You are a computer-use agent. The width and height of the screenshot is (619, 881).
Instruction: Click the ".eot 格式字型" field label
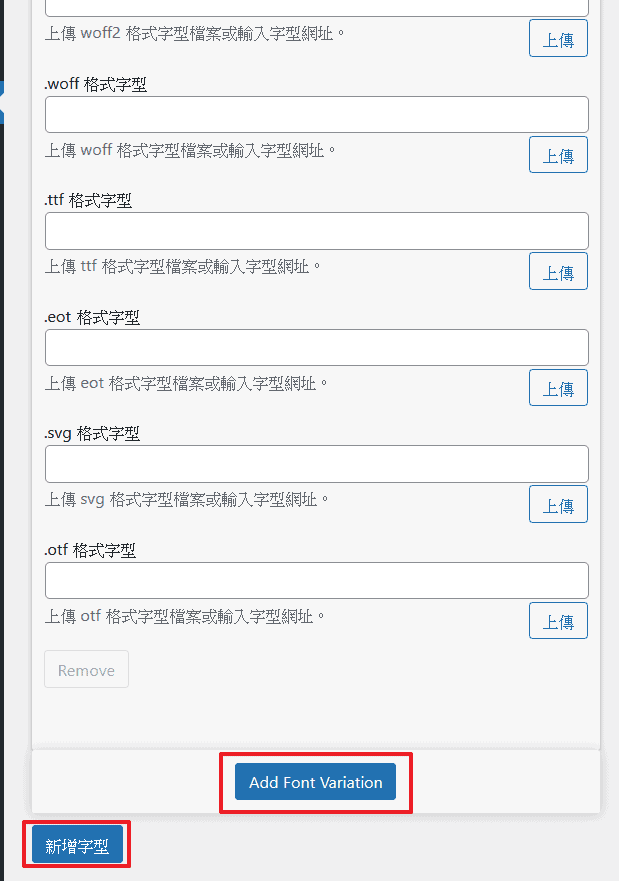point(92,318)
